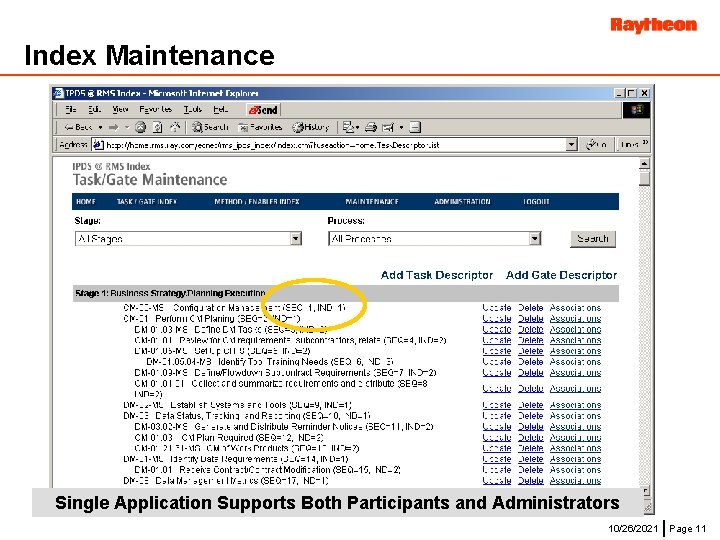
Task: Open the History pane from toolbar
Action: (311, 127)
